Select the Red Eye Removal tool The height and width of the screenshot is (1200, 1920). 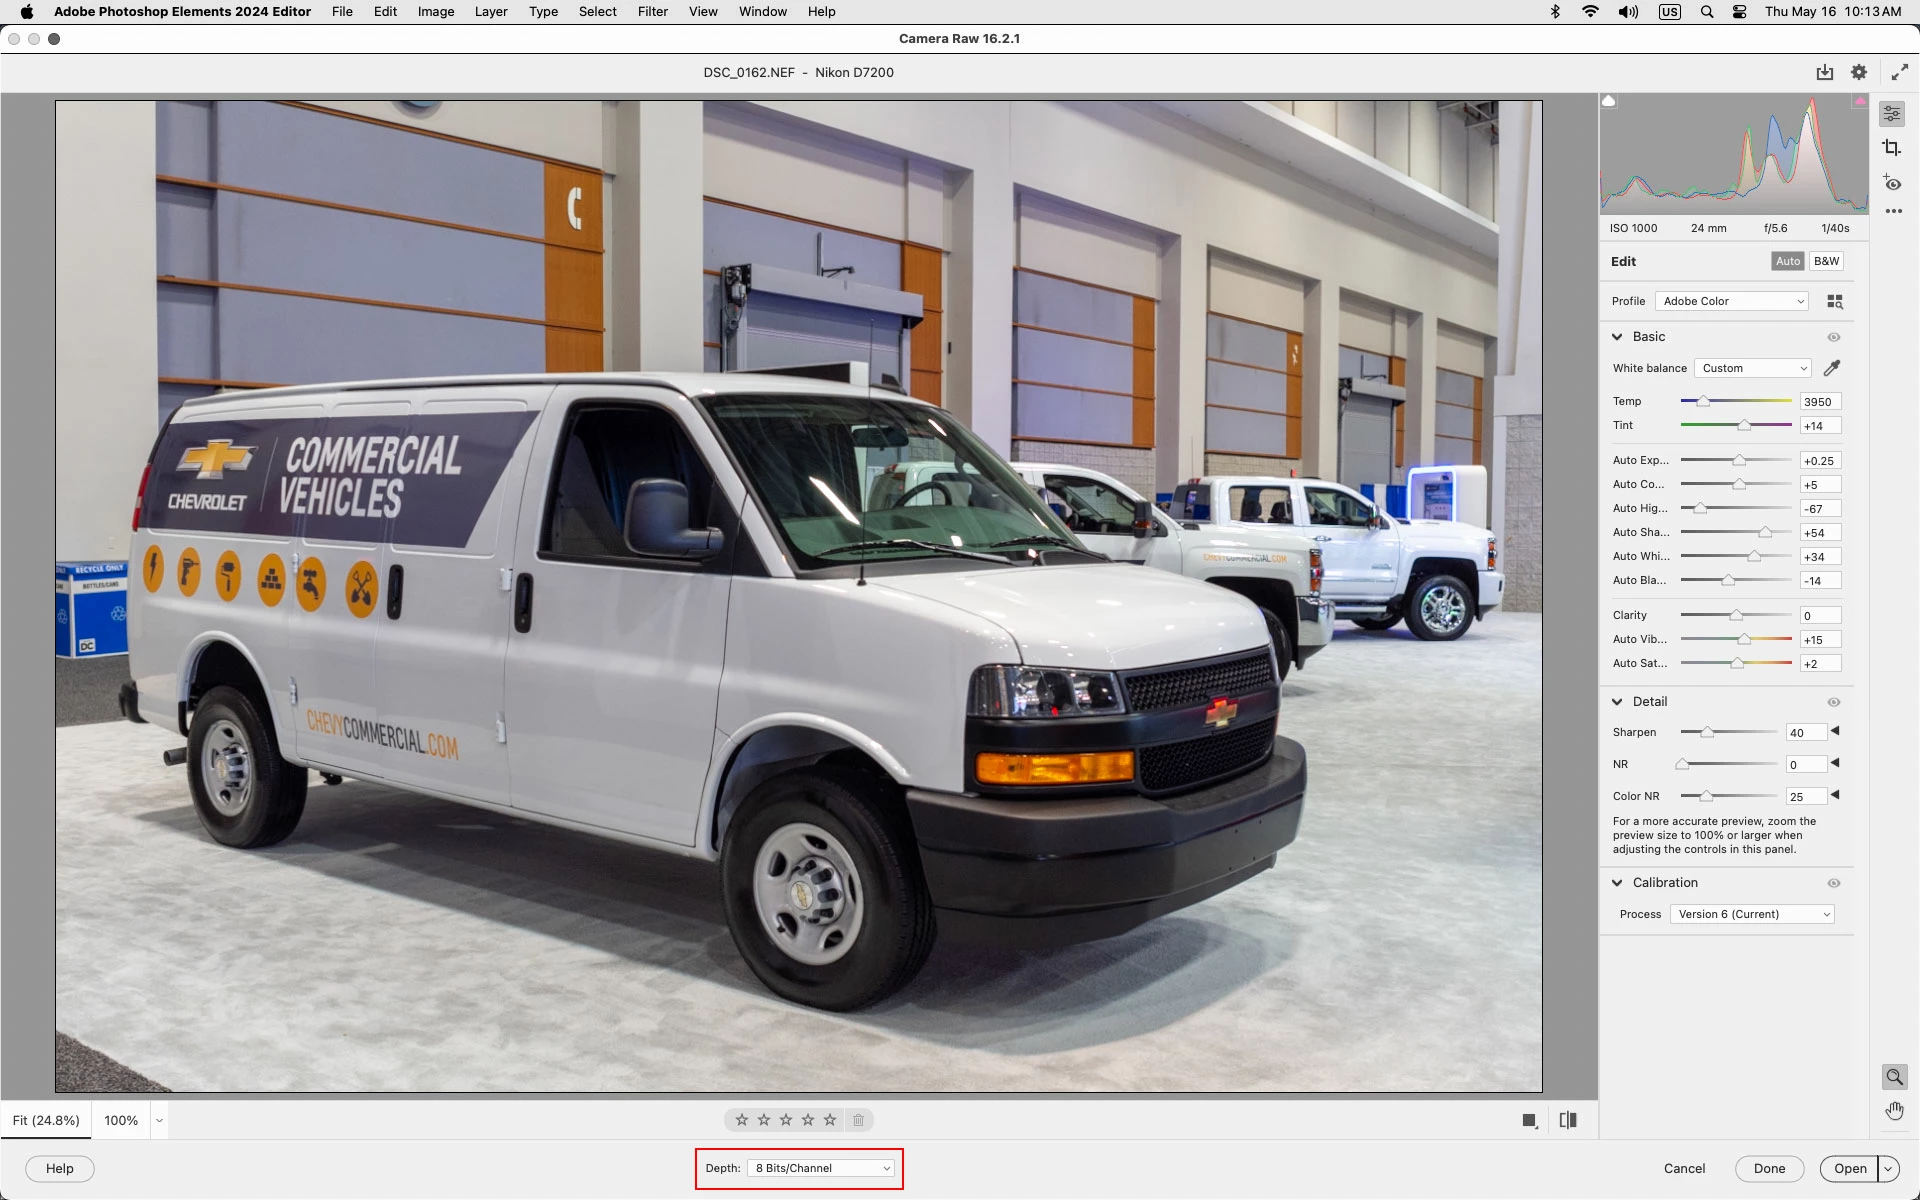(1892, 183)
